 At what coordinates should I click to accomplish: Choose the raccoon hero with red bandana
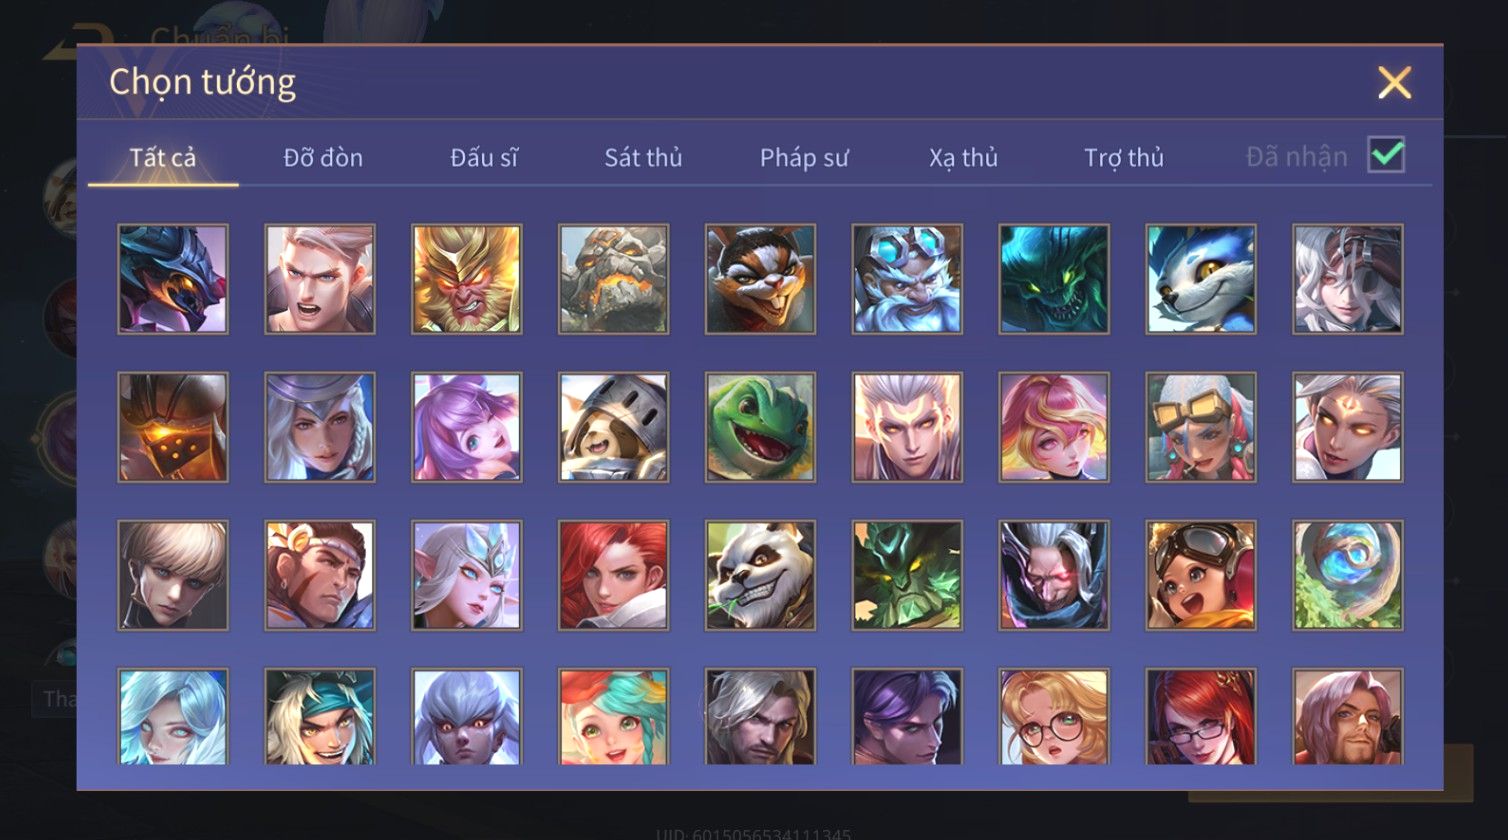coord(760,279)
